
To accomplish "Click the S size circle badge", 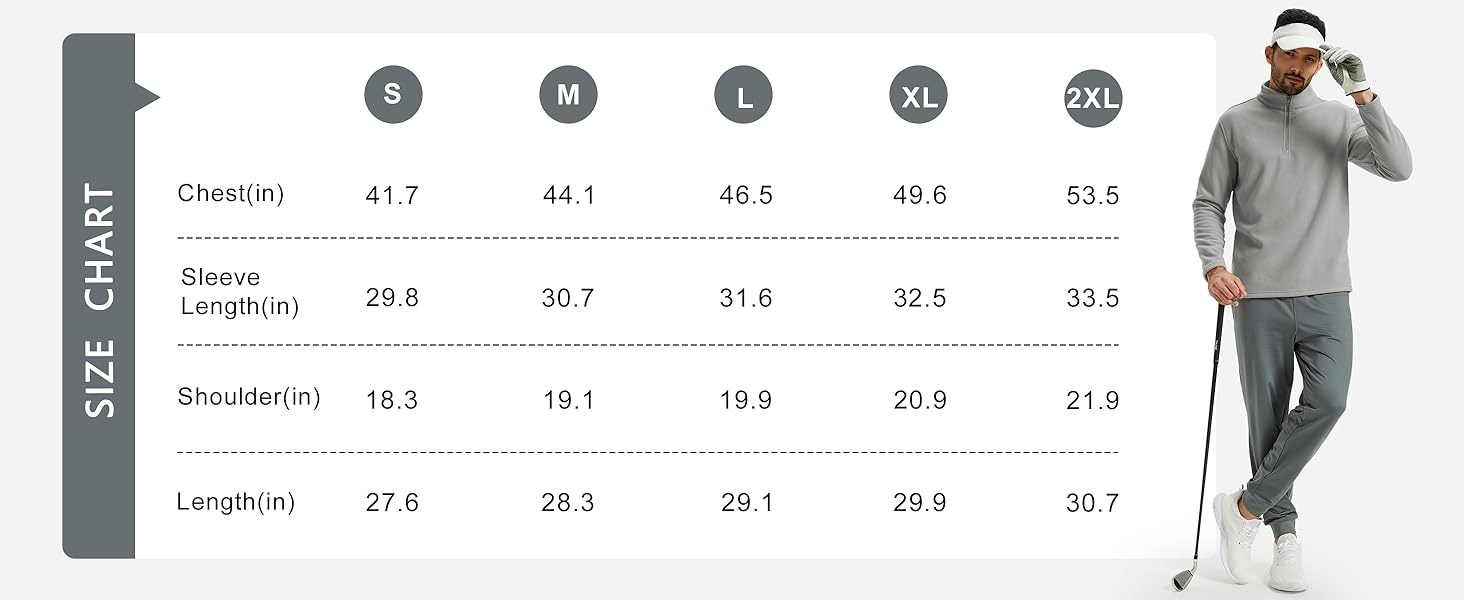I will 393,95.
